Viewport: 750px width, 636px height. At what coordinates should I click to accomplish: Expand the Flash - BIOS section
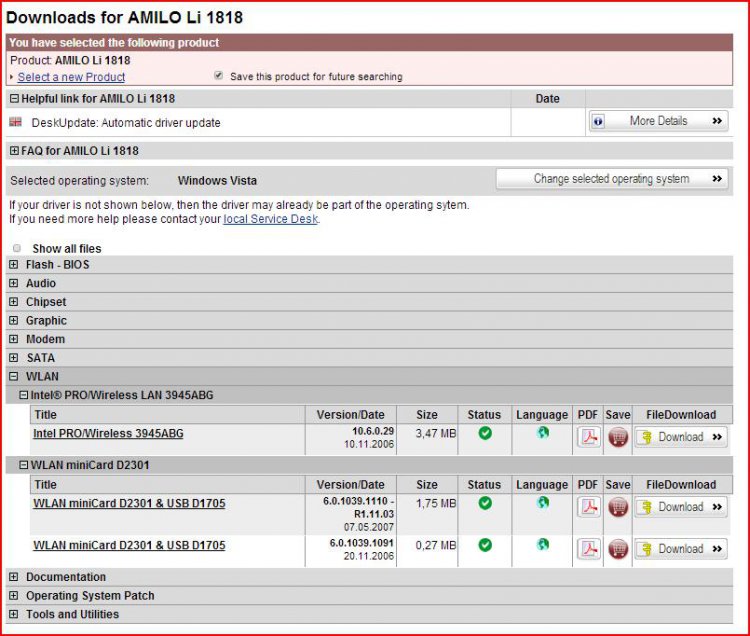[14, 264]
